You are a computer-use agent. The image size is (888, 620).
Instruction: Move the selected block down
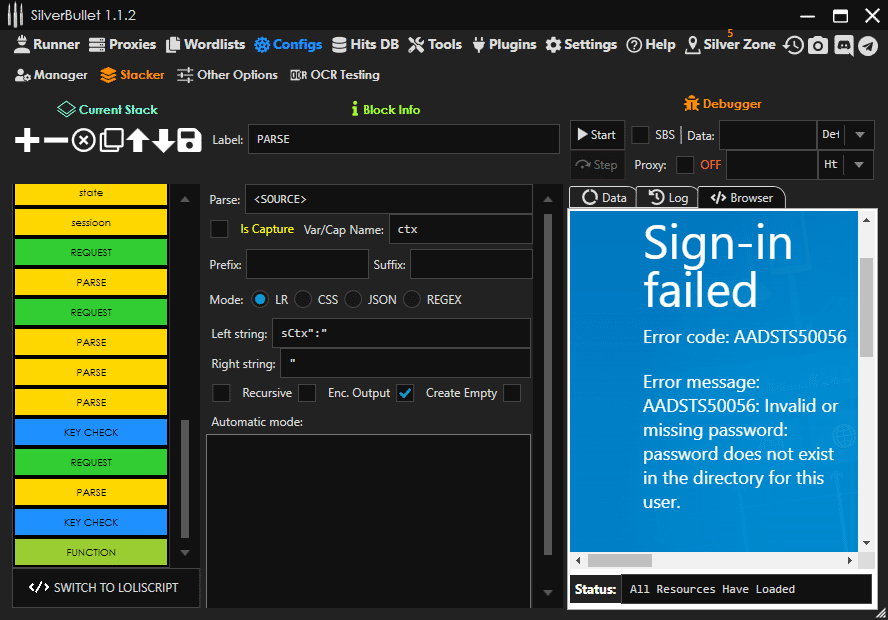click(163, 140)
